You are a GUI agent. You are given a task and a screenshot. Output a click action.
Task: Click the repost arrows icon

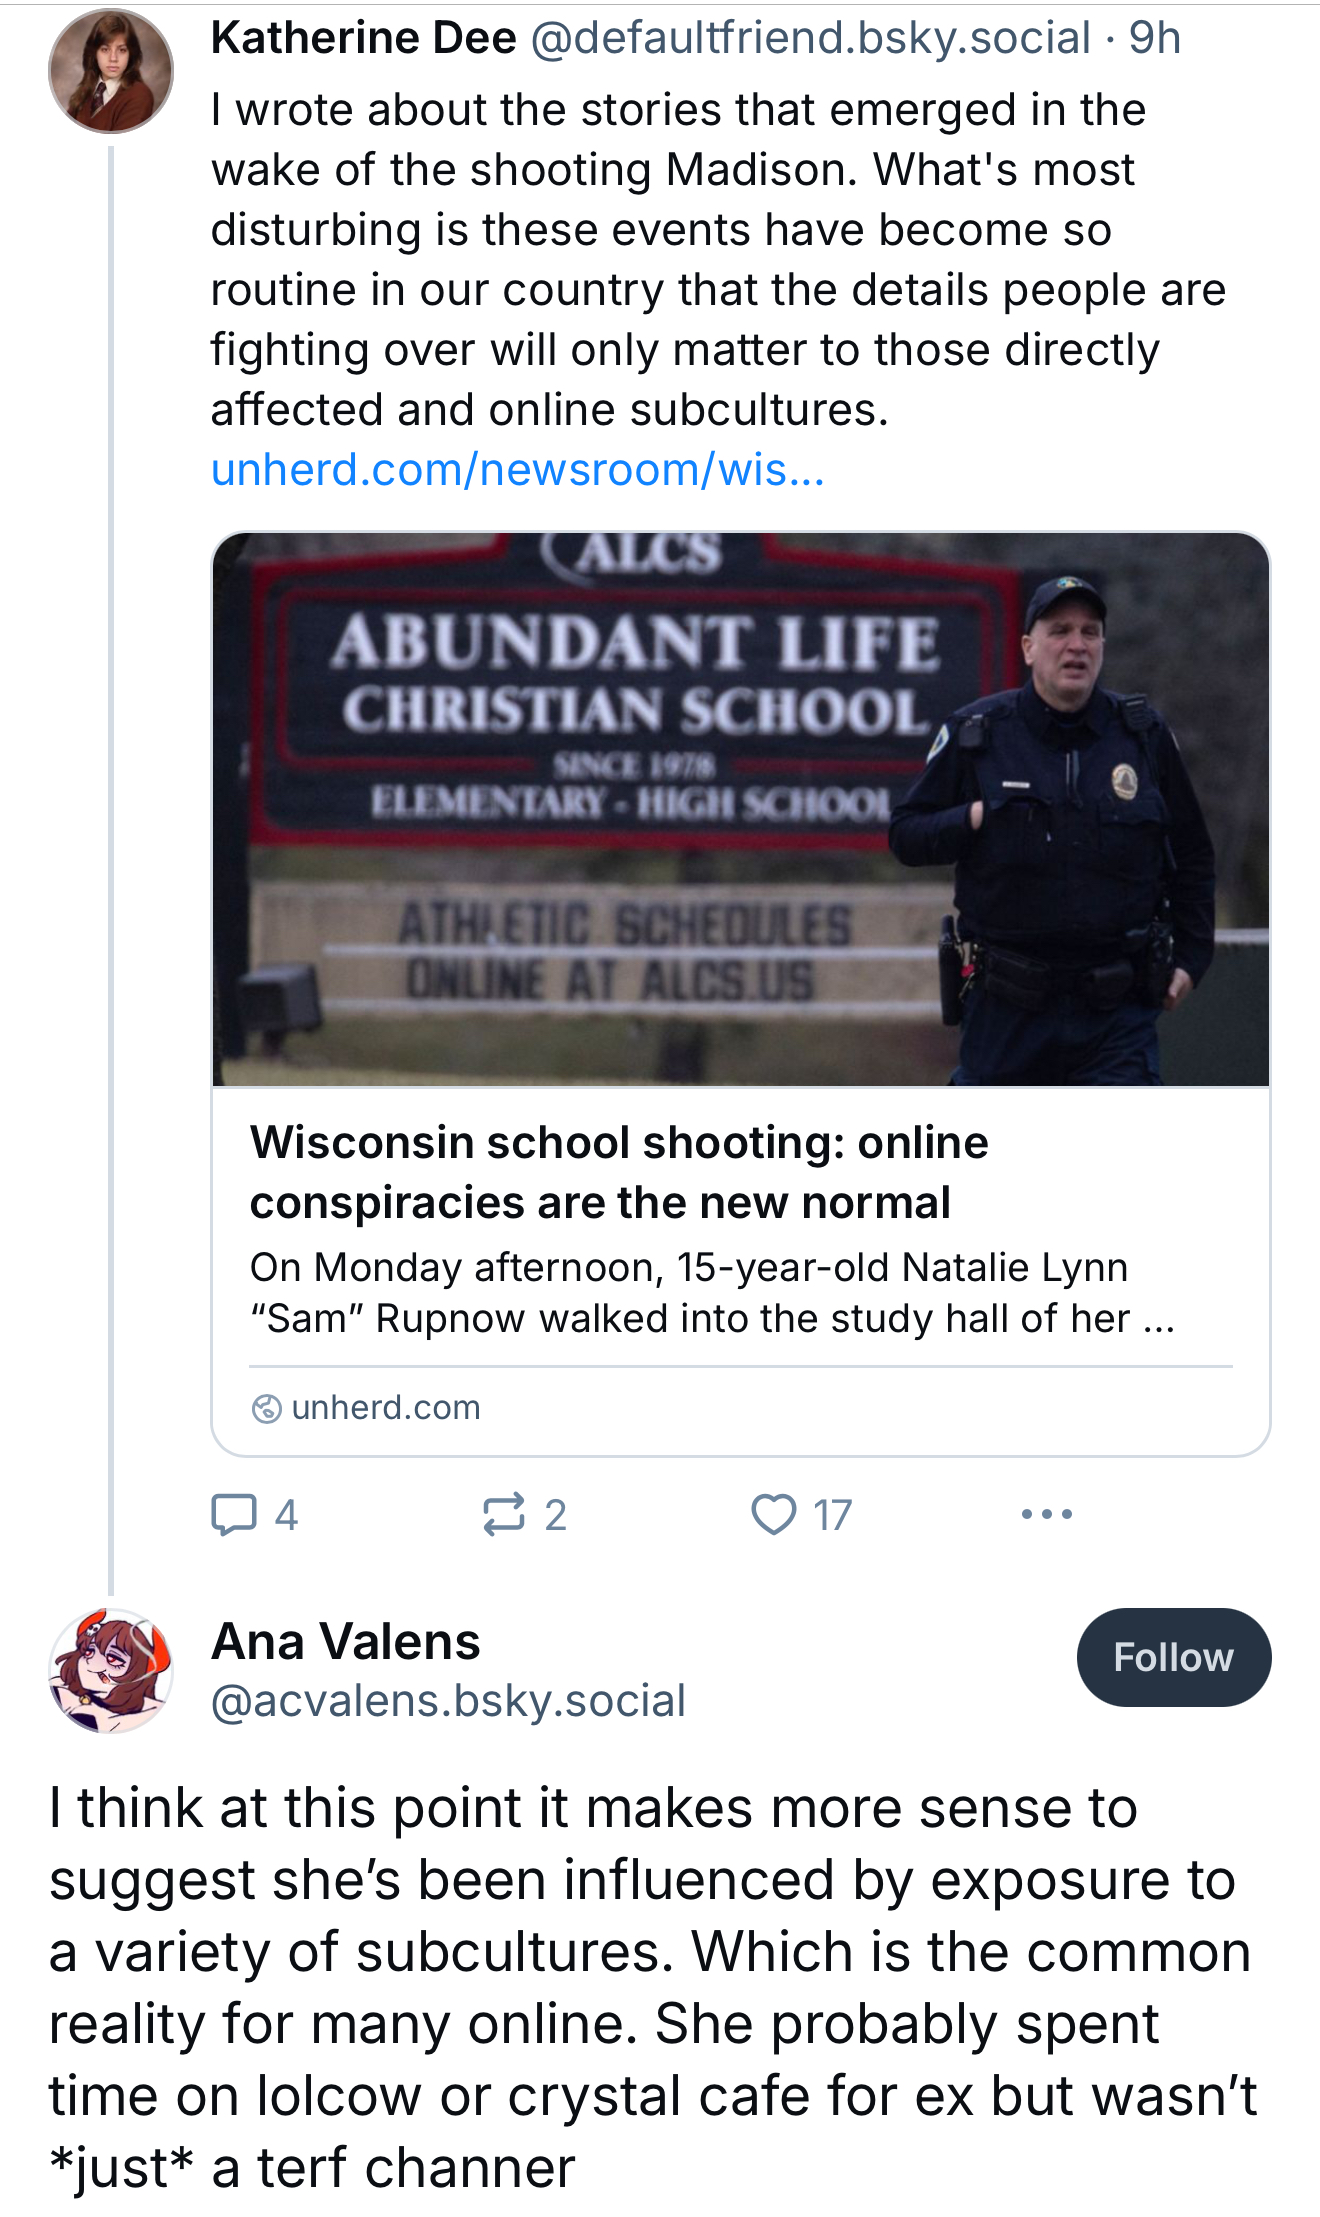pos(503,1514)
